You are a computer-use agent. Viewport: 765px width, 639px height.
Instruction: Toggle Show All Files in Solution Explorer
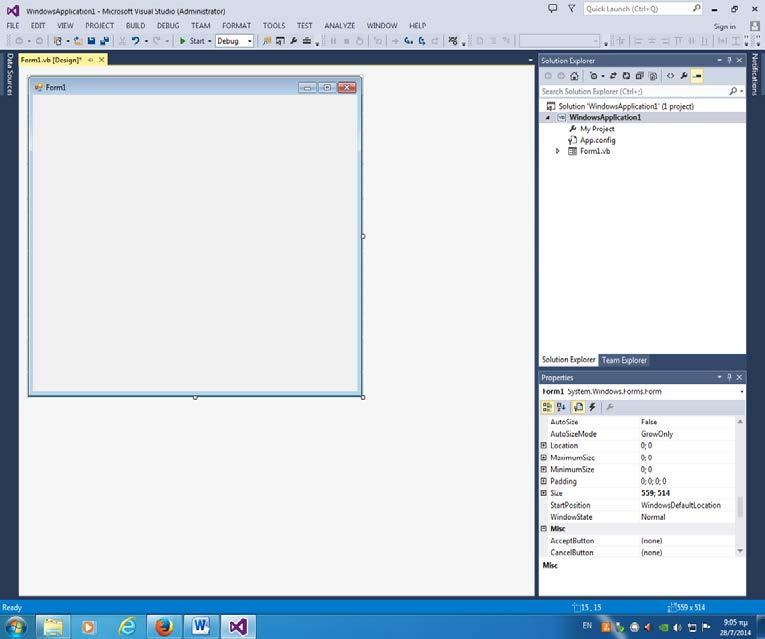(653, 76)
